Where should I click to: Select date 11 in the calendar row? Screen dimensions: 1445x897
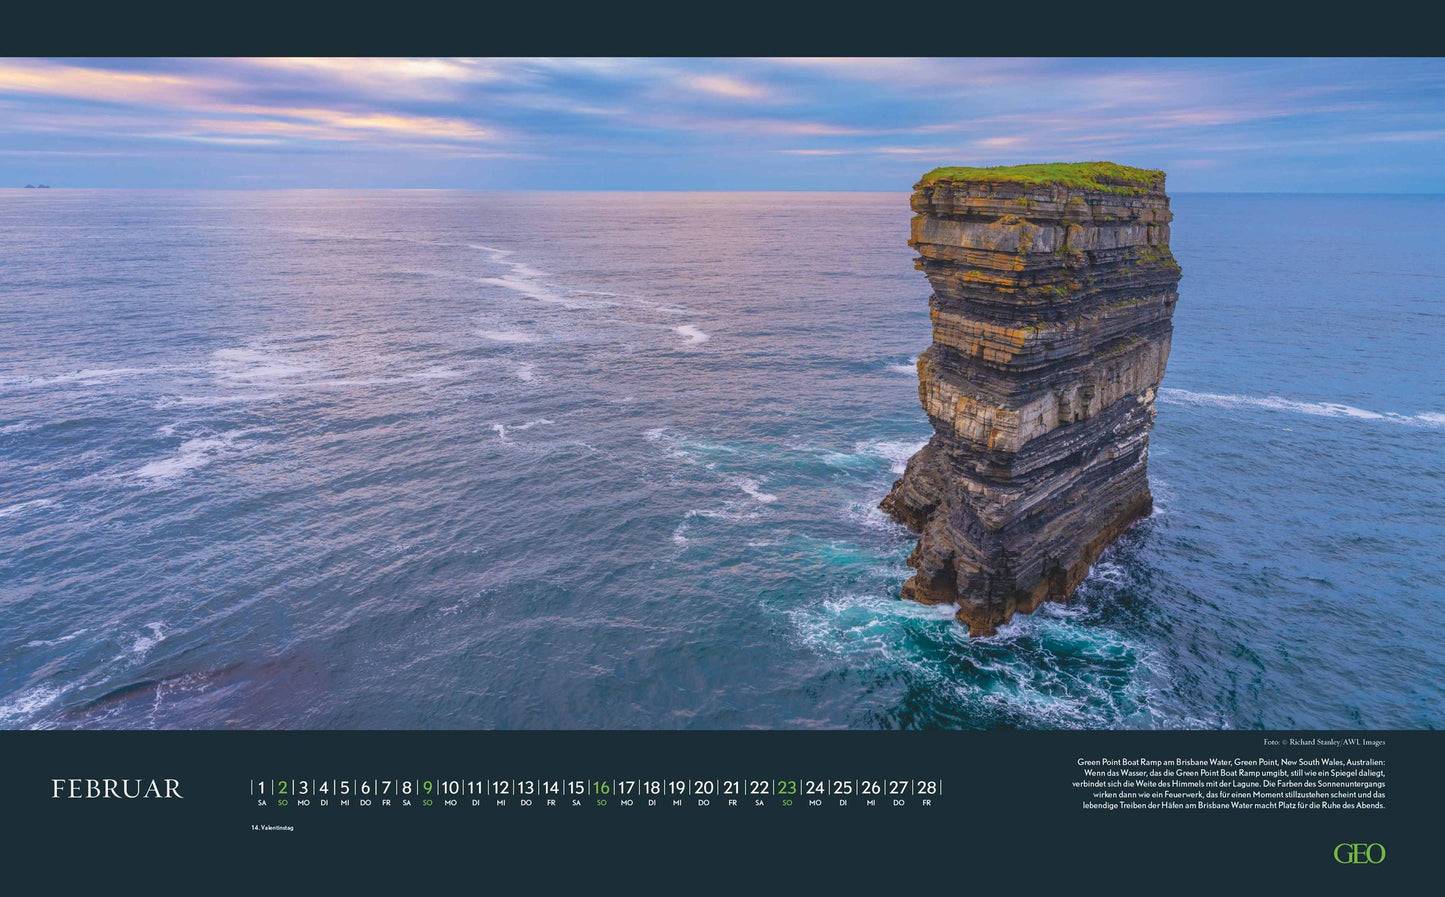click(475, 788)
